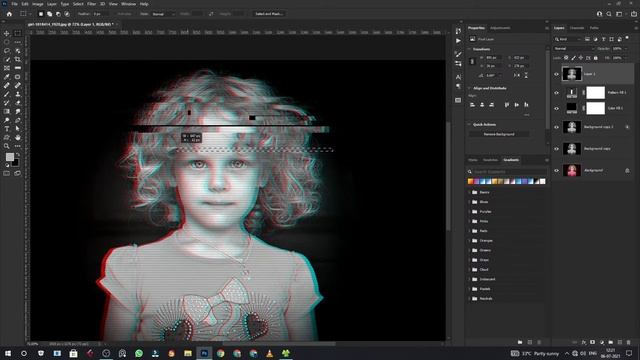640x360 pixels.
Task: Open the Image menu
Action: point(38,4)
